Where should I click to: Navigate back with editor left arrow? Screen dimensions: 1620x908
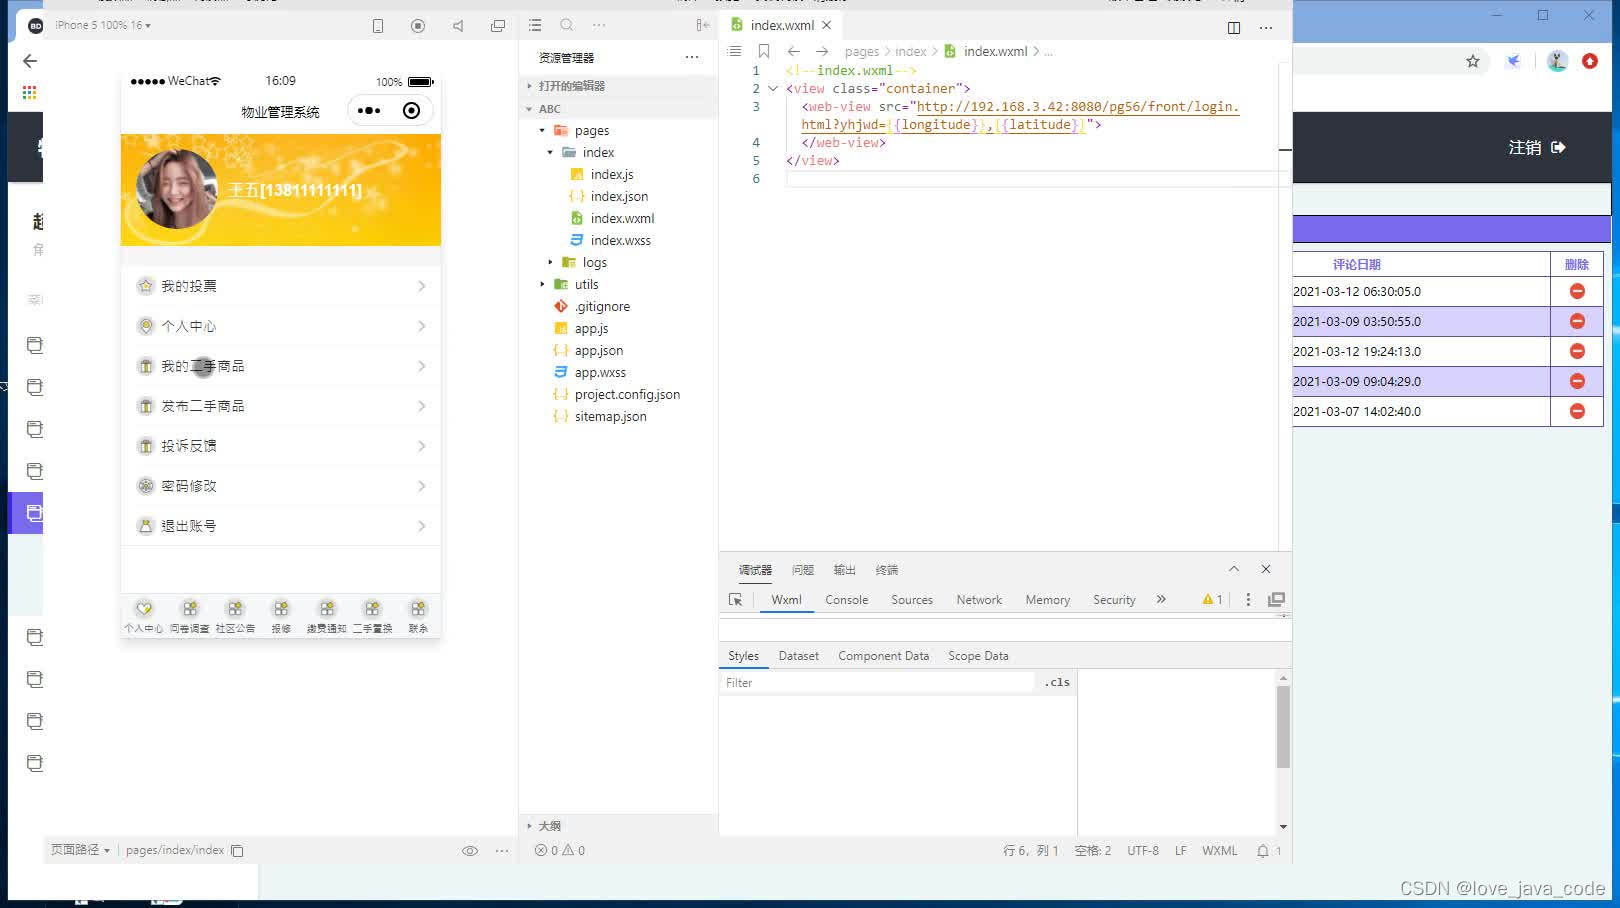click(794, 51)
